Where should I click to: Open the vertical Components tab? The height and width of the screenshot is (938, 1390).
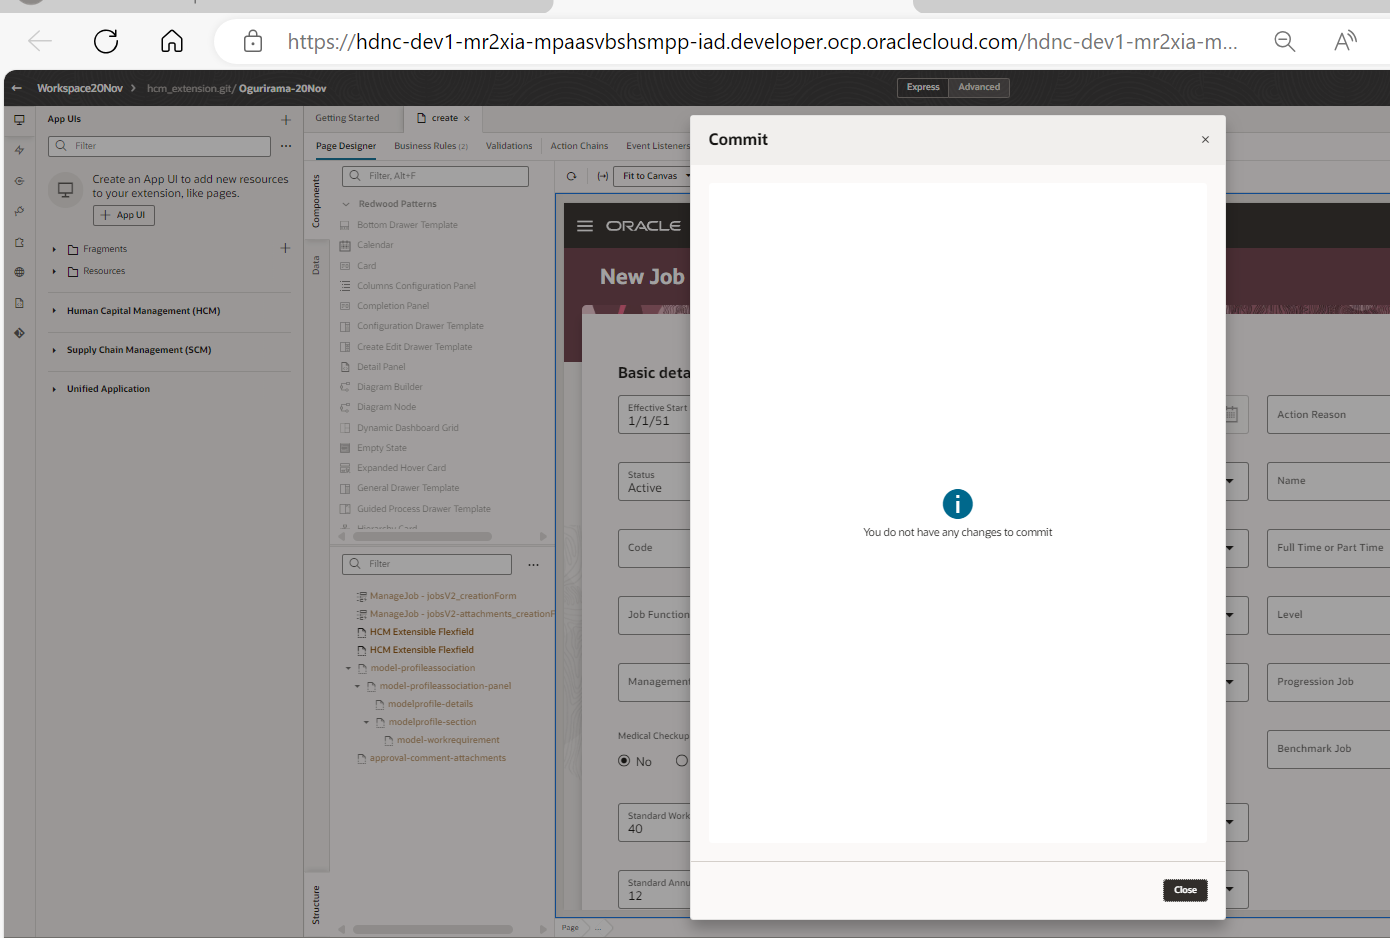pos(316,201)
